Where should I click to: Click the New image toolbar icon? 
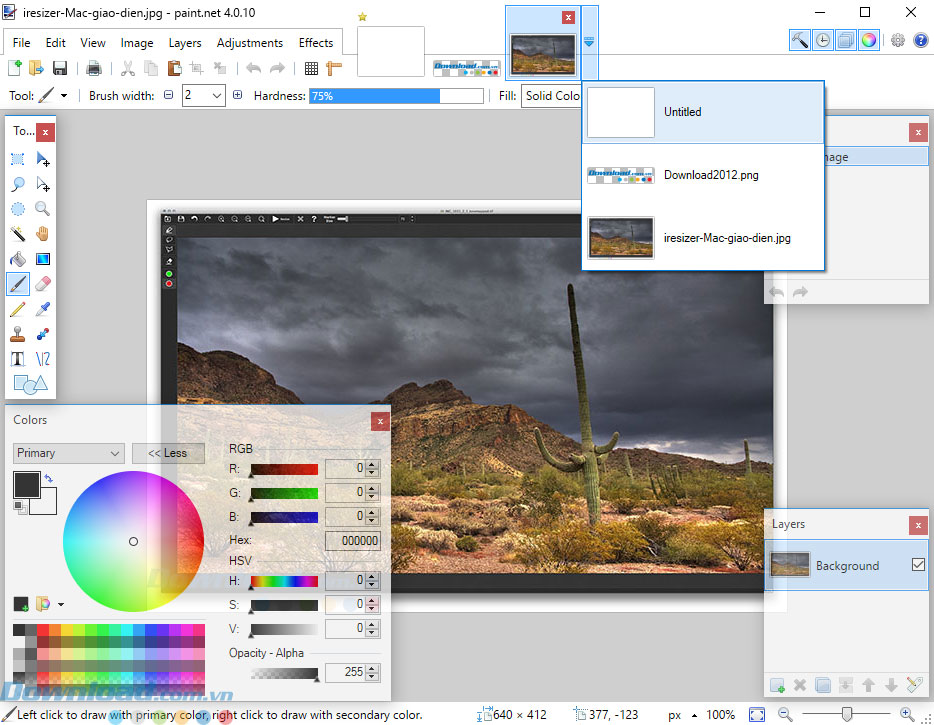tap(15, 68)
